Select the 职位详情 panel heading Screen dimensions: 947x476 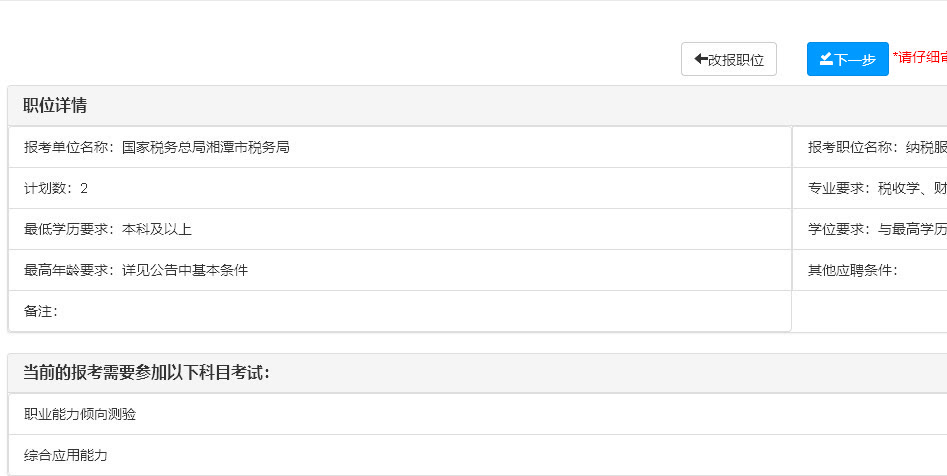55,106
